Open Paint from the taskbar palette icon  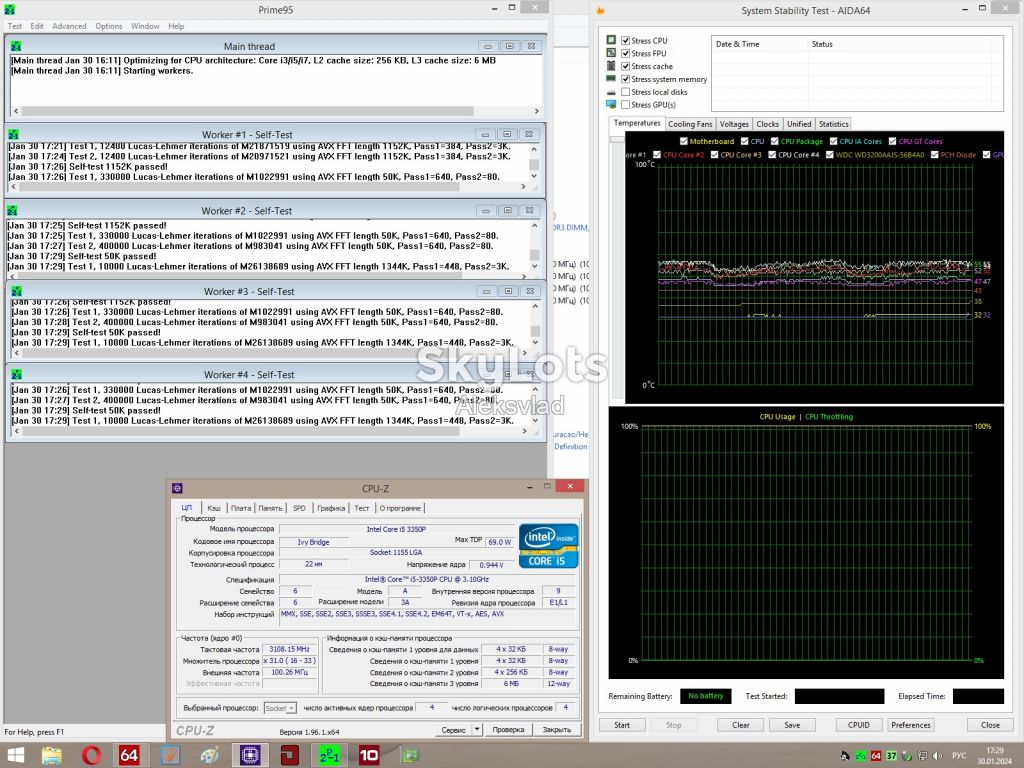pos(209,756)
